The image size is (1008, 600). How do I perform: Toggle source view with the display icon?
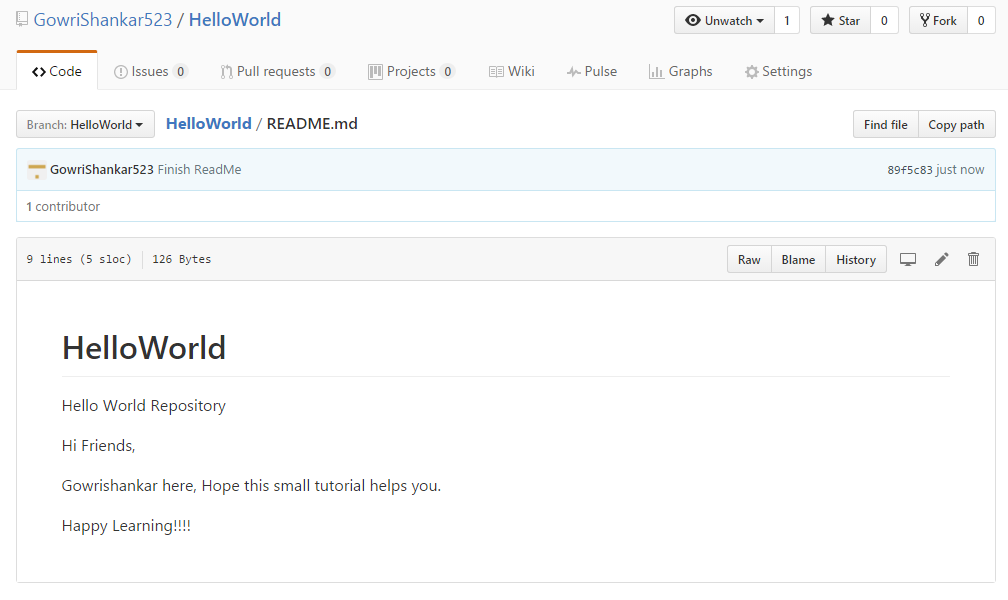908,259
